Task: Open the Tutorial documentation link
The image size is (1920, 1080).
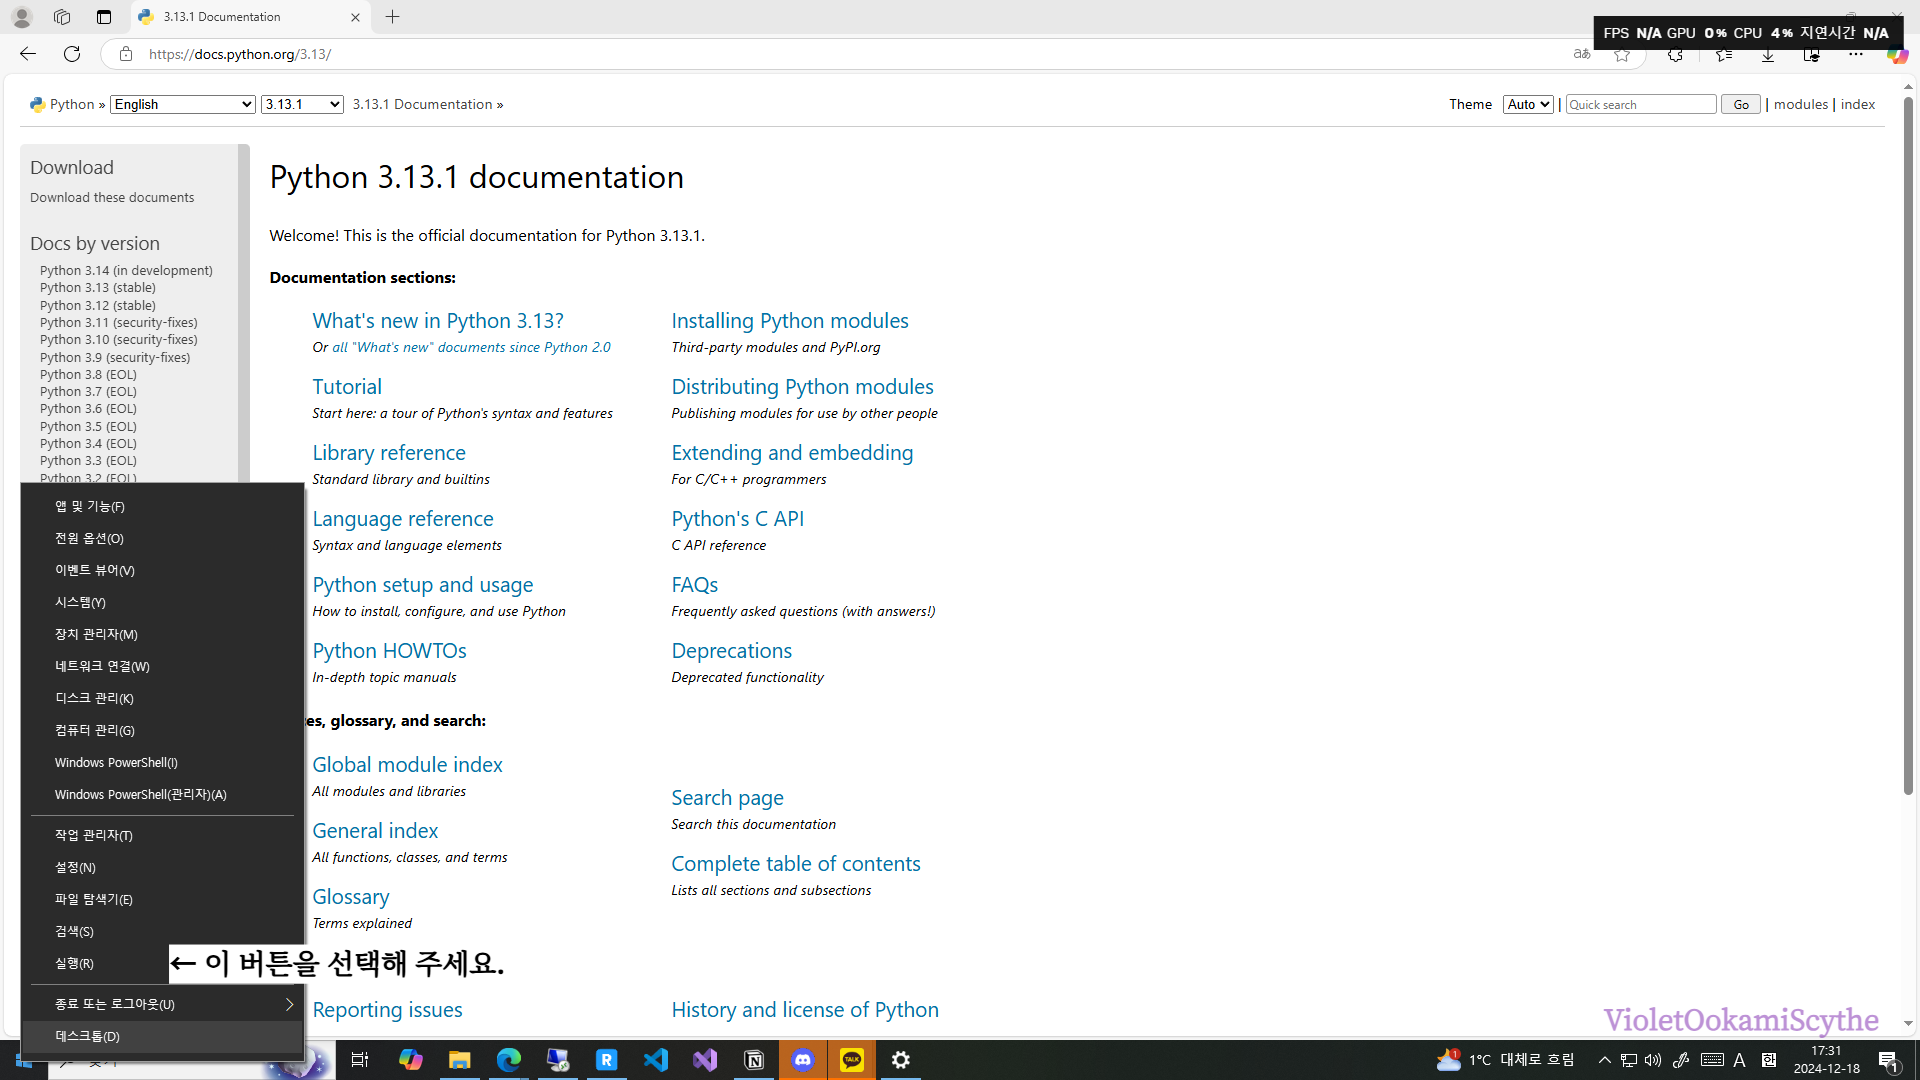Action: pos(347,386)
